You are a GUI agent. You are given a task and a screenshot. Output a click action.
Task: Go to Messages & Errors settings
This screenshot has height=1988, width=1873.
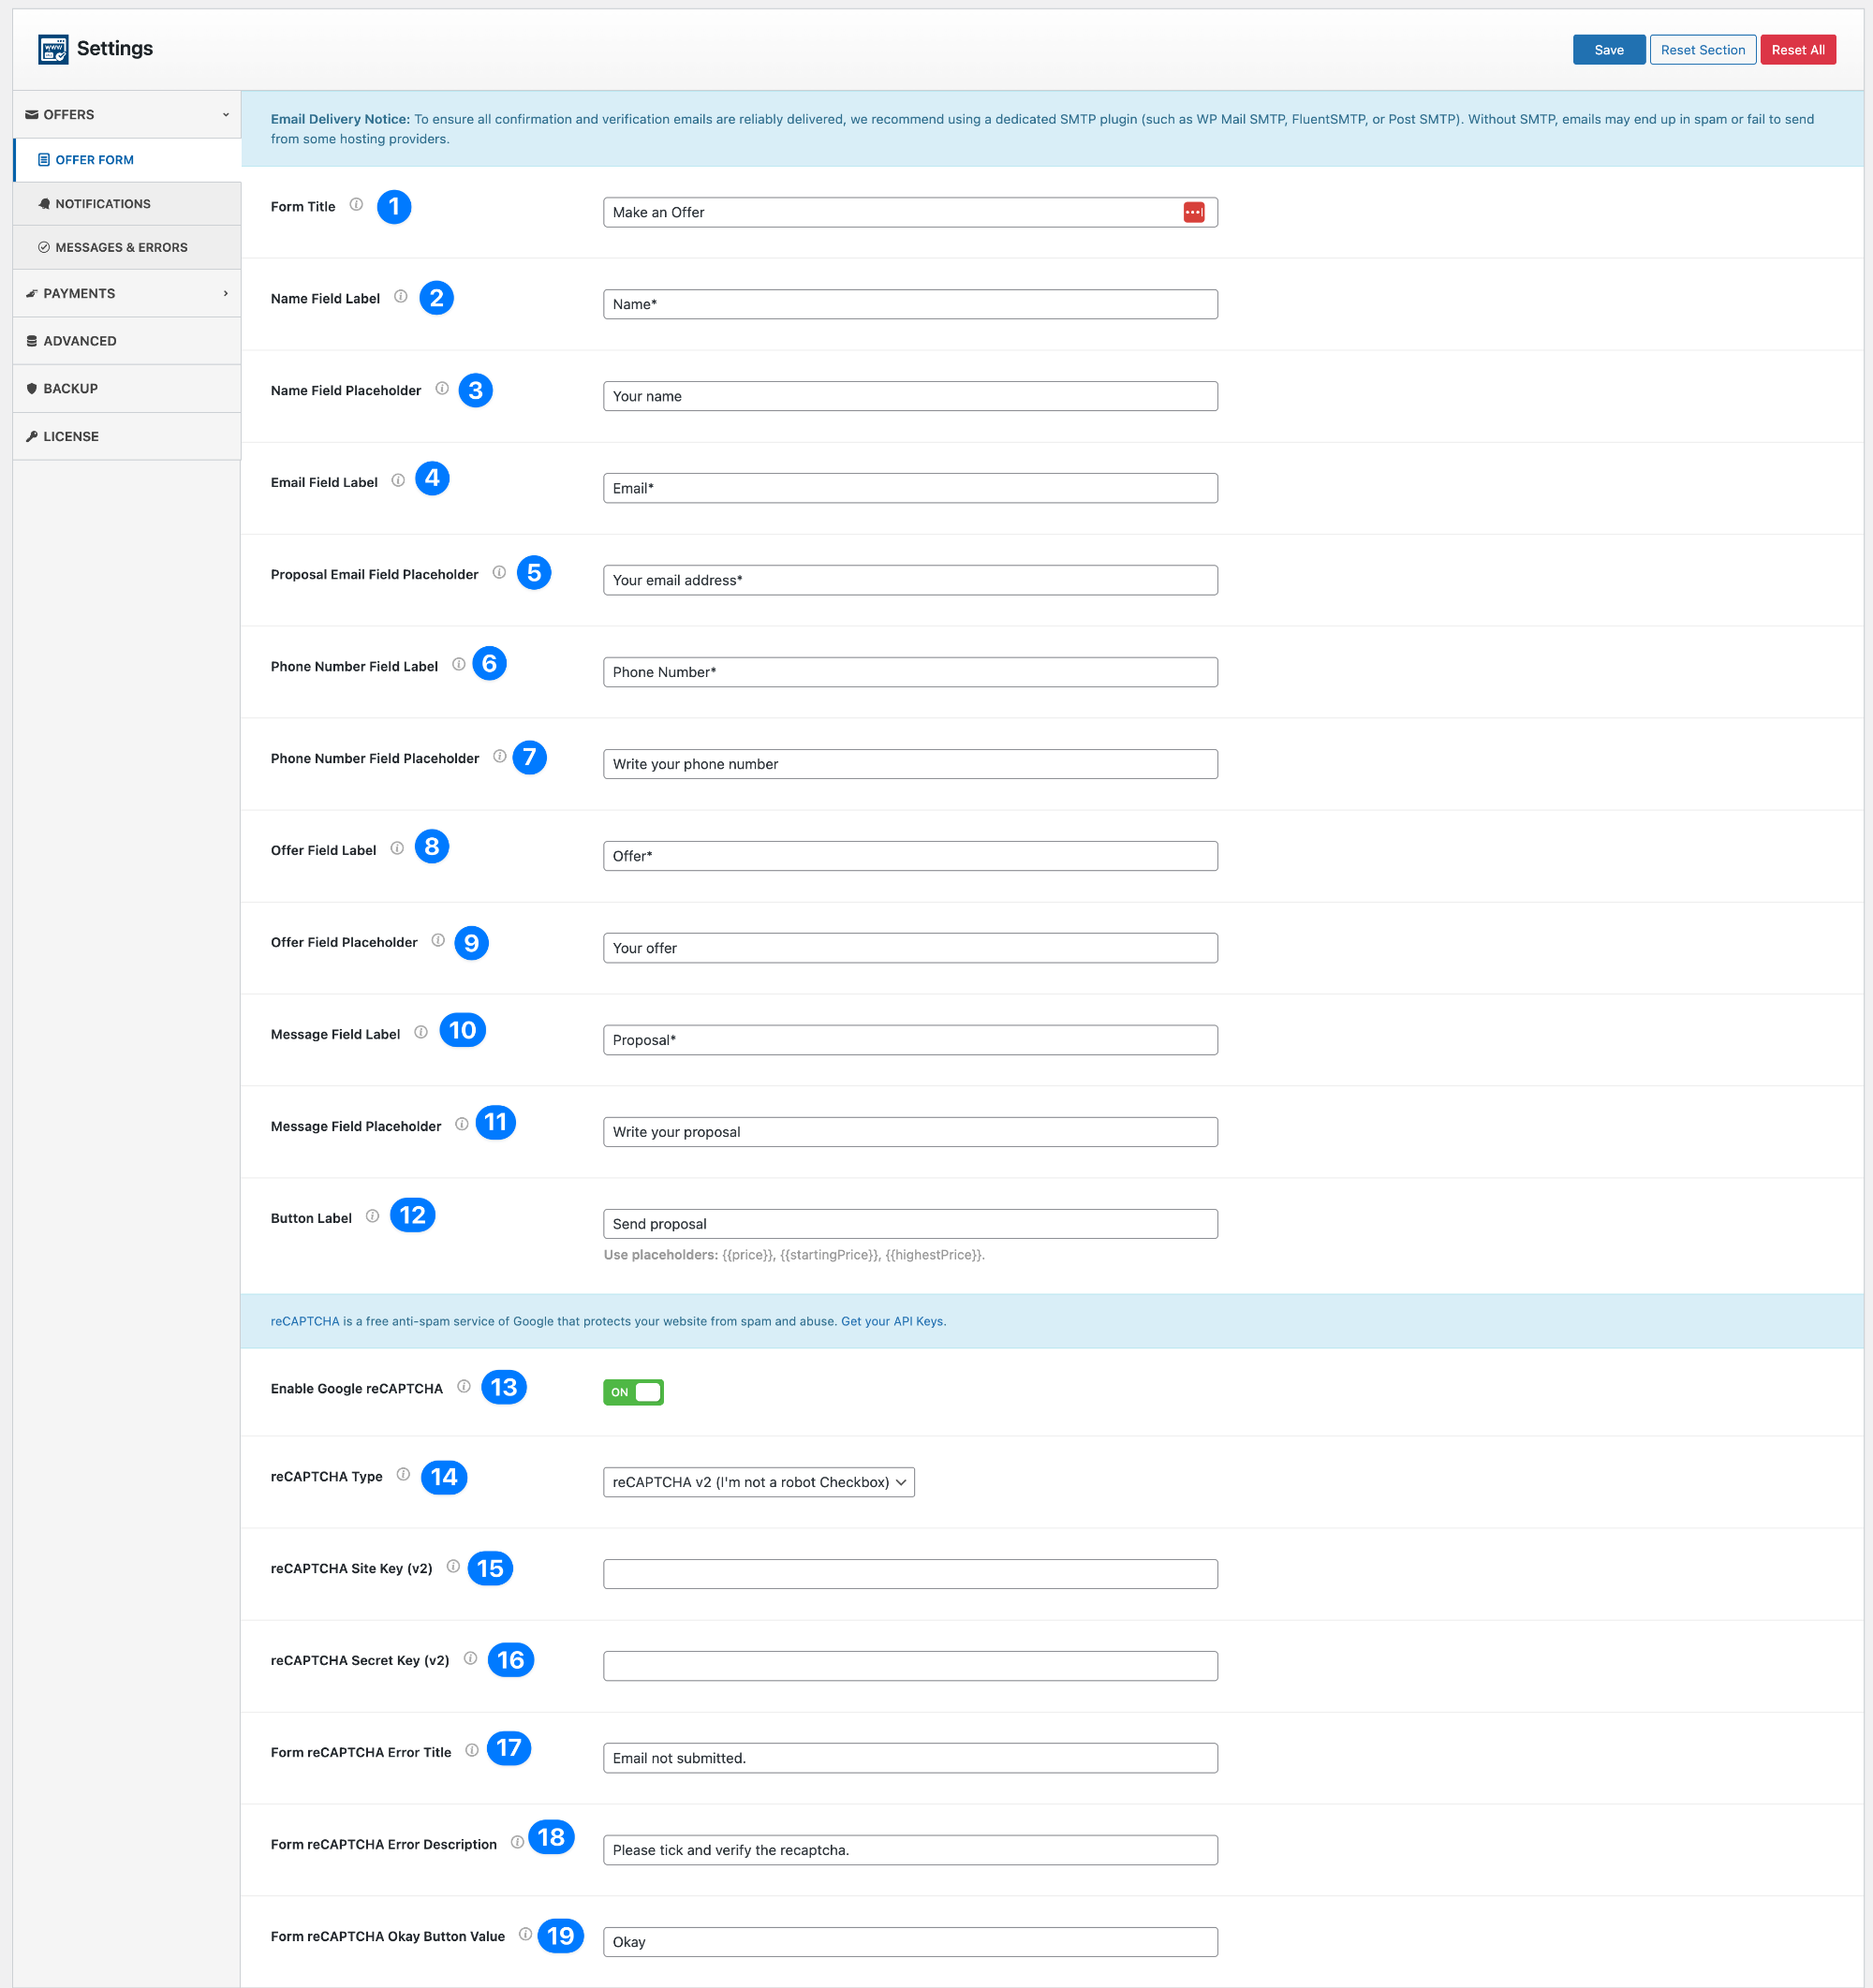click(121, 248)
